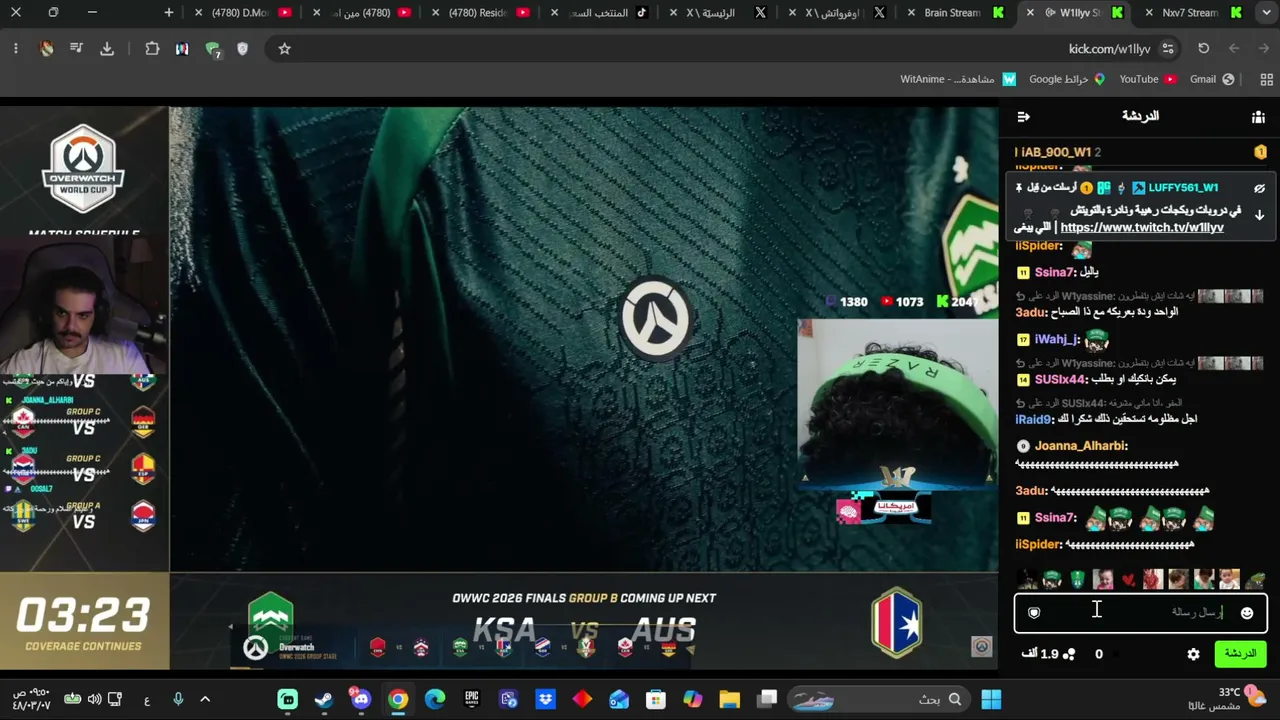Viewport: 1280px width, 720px height.
Task: Send message with green chat button
Action: pos(1240,654)
